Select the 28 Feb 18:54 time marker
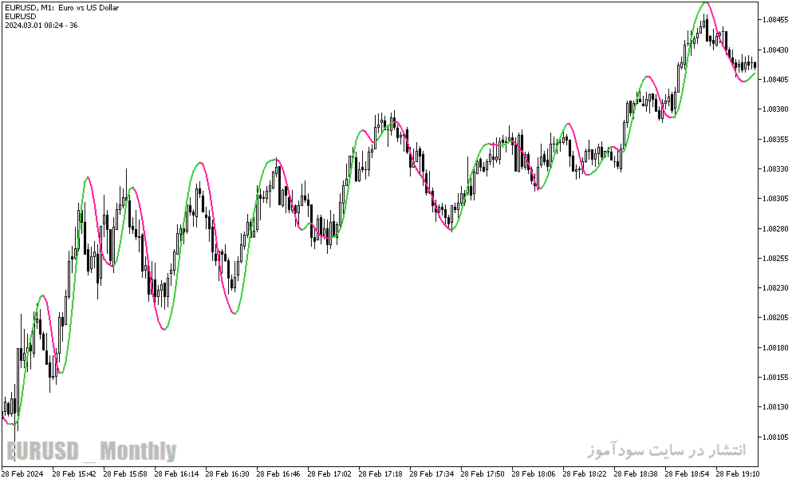 (687, 474)
